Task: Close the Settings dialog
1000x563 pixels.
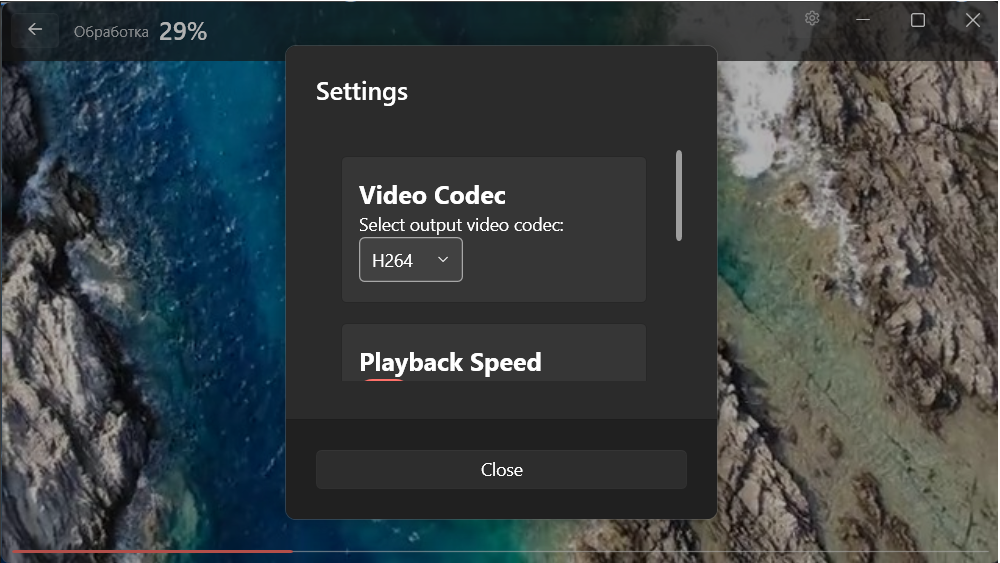Action: (x=501, y=470)
